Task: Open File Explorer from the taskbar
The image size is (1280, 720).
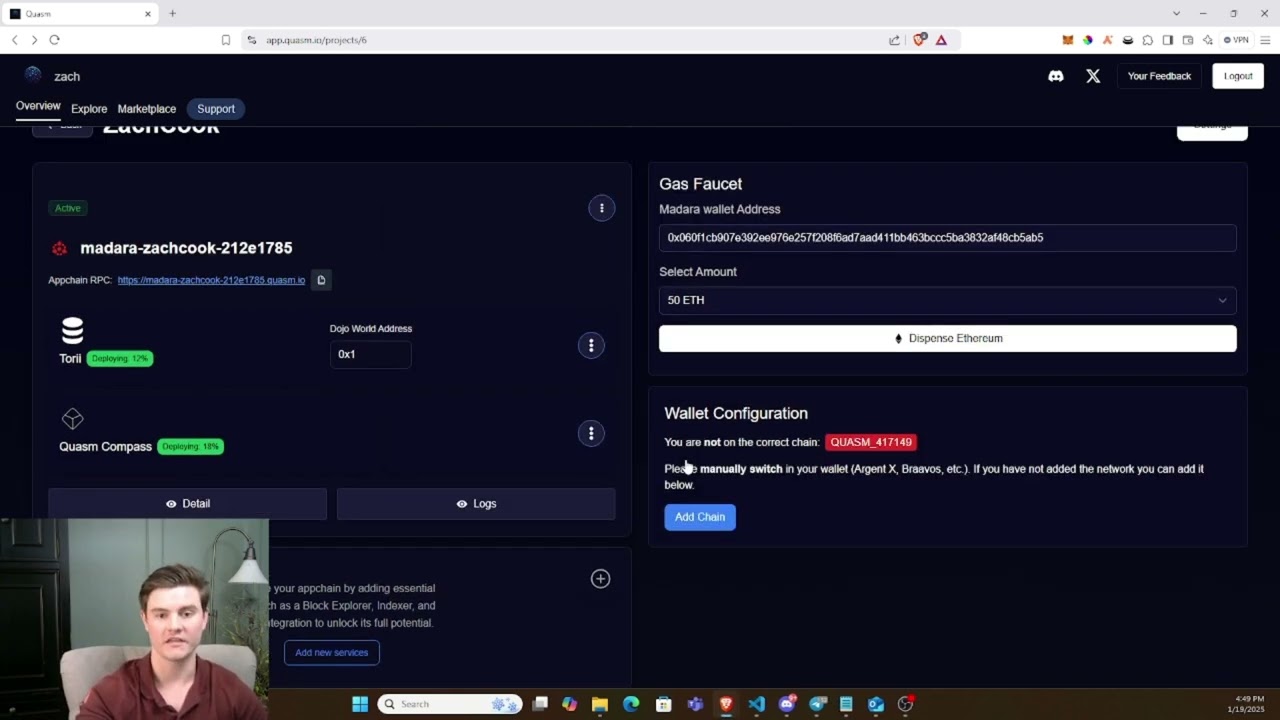Action: [600, 704]
